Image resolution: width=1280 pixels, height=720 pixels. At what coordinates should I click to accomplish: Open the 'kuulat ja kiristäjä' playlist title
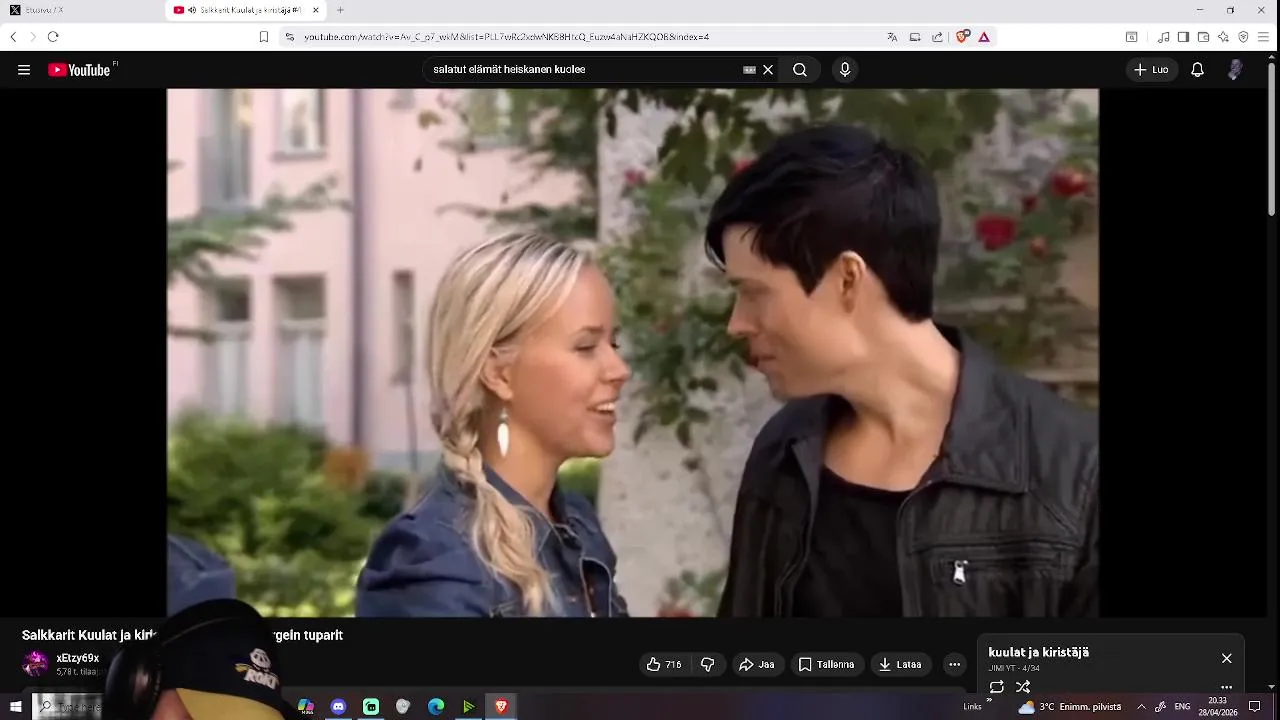click(1039, 652)
